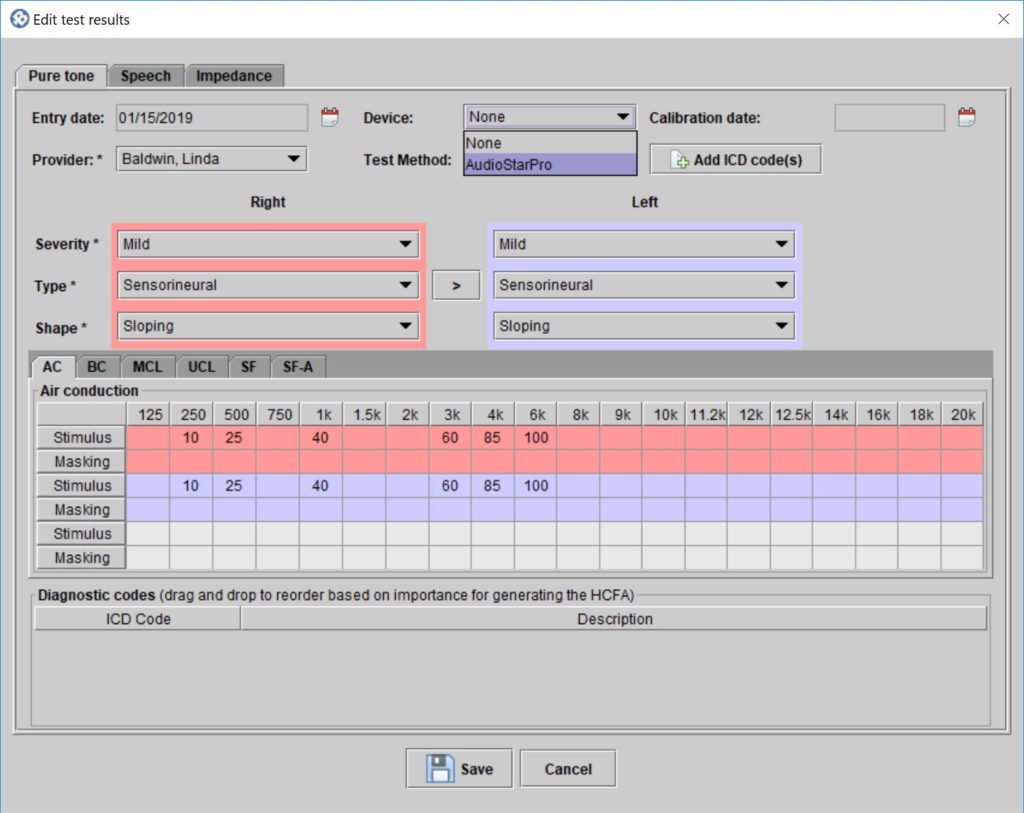Click the right ear 1k Stimulus cell showing 40
Viewport: 1024px width, 813px height.
coord(320,437)
